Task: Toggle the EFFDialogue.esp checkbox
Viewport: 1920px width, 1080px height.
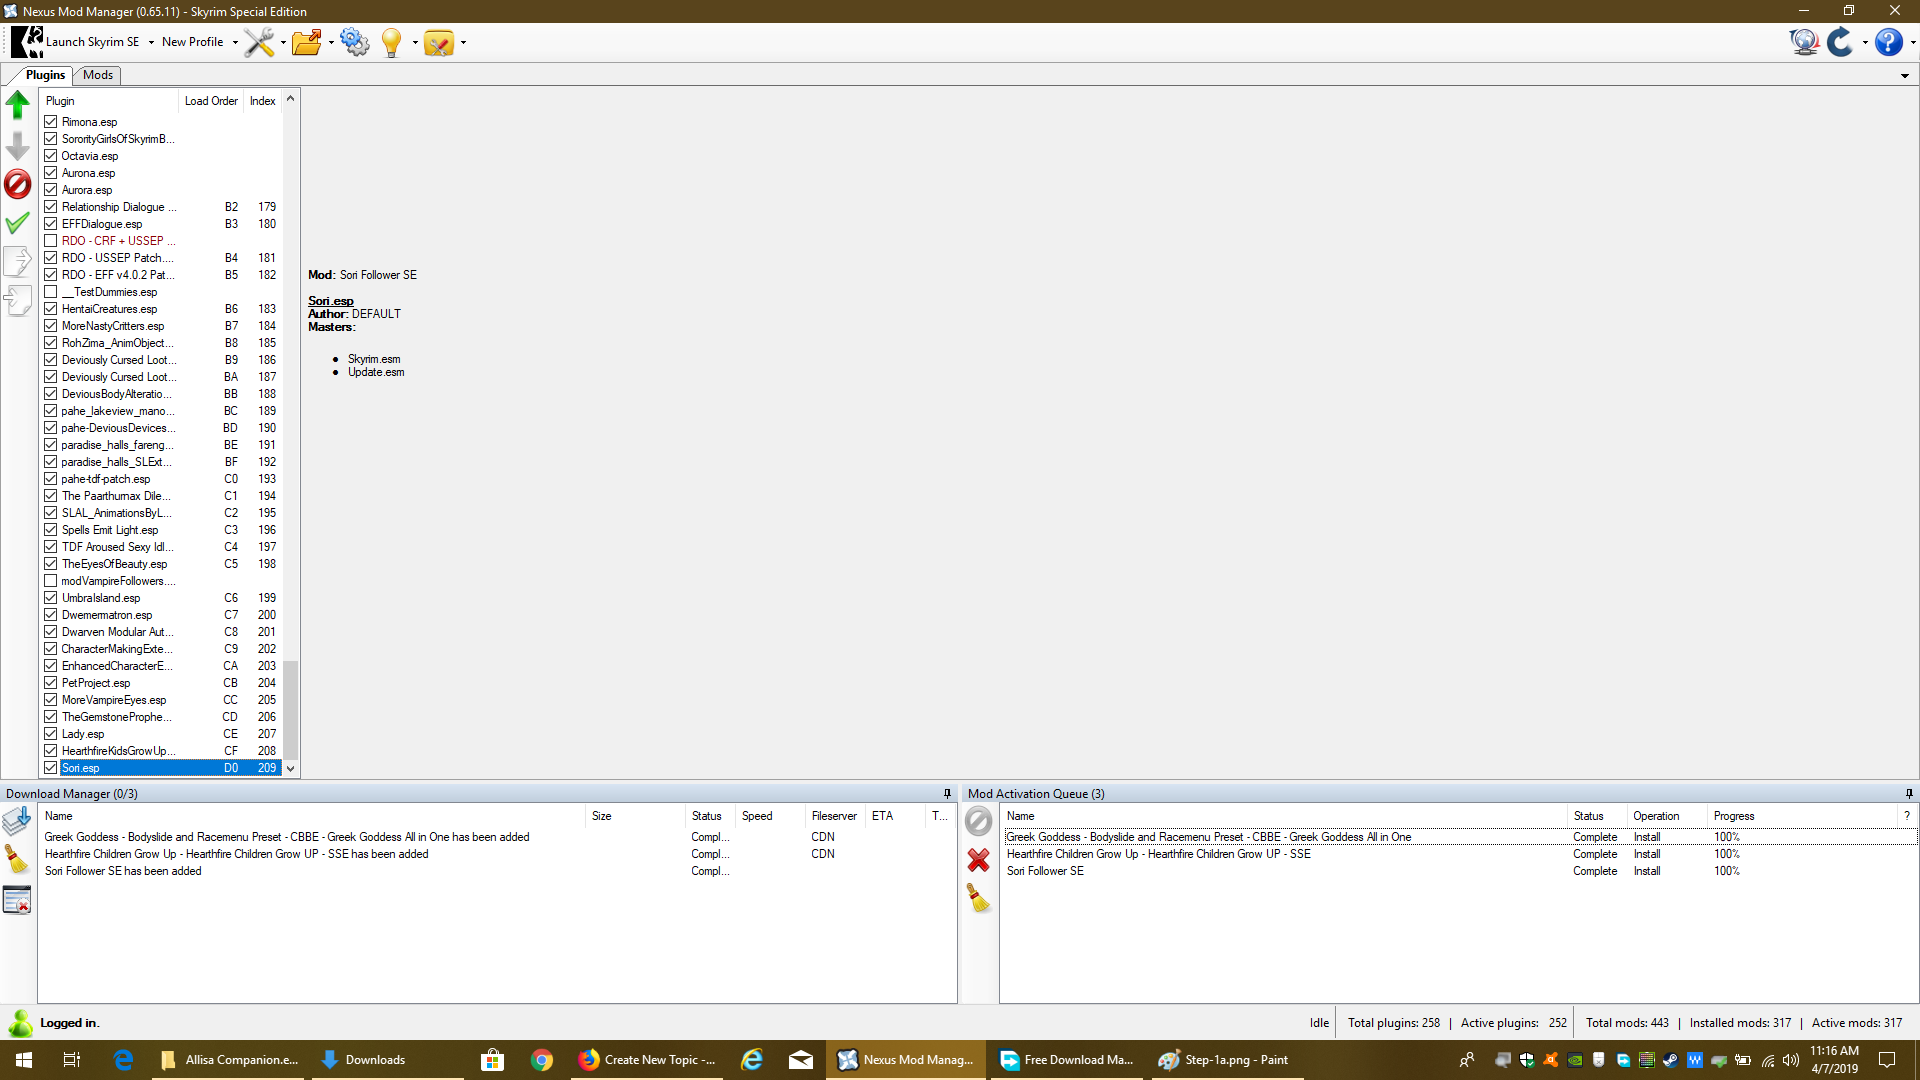Action: point(51,224)
